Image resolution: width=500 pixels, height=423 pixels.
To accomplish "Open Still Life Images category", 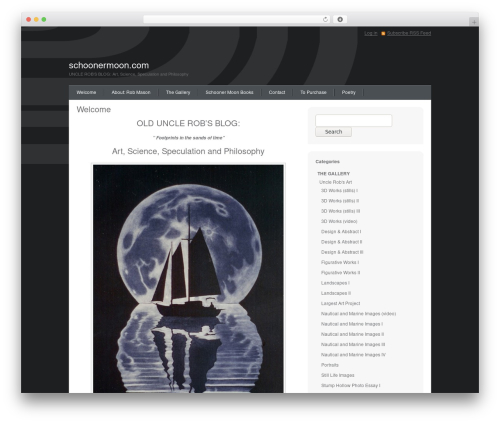I will pyautogui.click(x=338, y=375).
